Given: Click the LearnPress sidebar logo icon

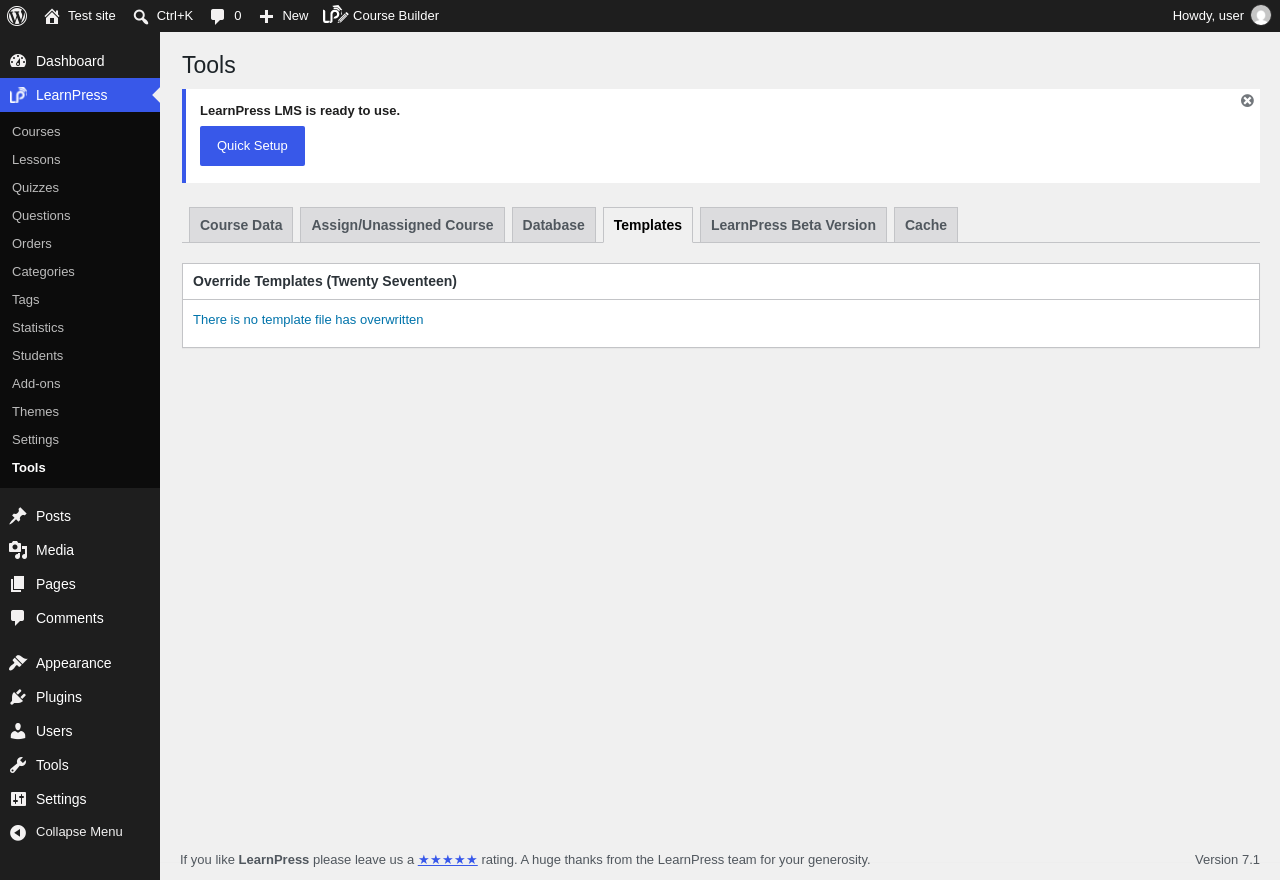Looking at the screenshot, I should (x=18, y=95).
